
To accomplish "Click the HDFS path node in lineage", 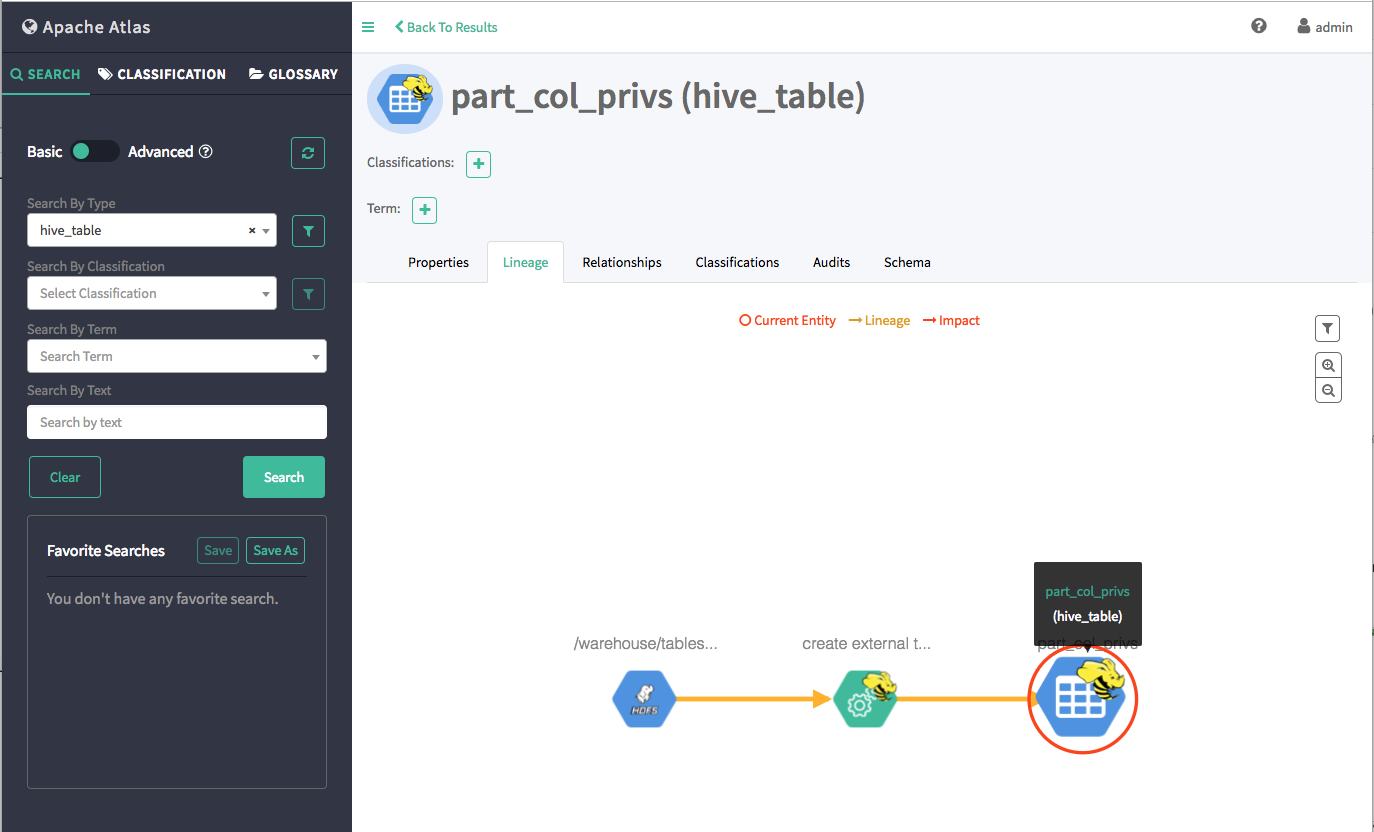I will 644,699.
